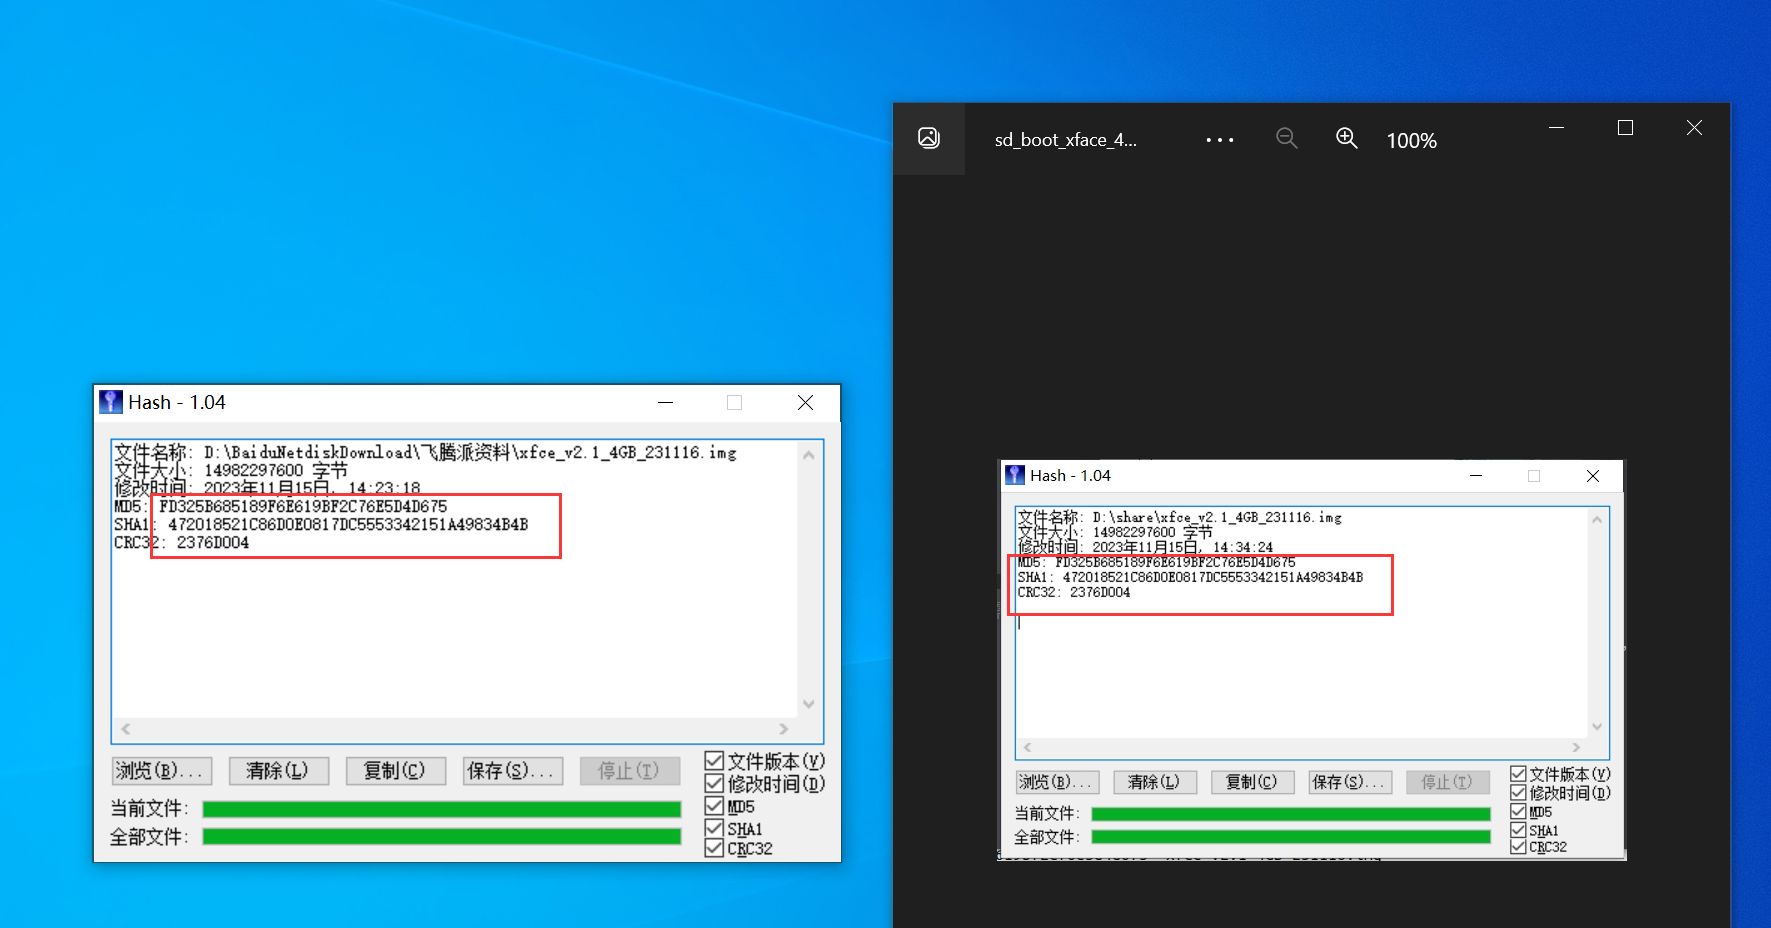
Task: Click the greyed 停止(T) button in the left Hash window
Action: tap(630, 770)
